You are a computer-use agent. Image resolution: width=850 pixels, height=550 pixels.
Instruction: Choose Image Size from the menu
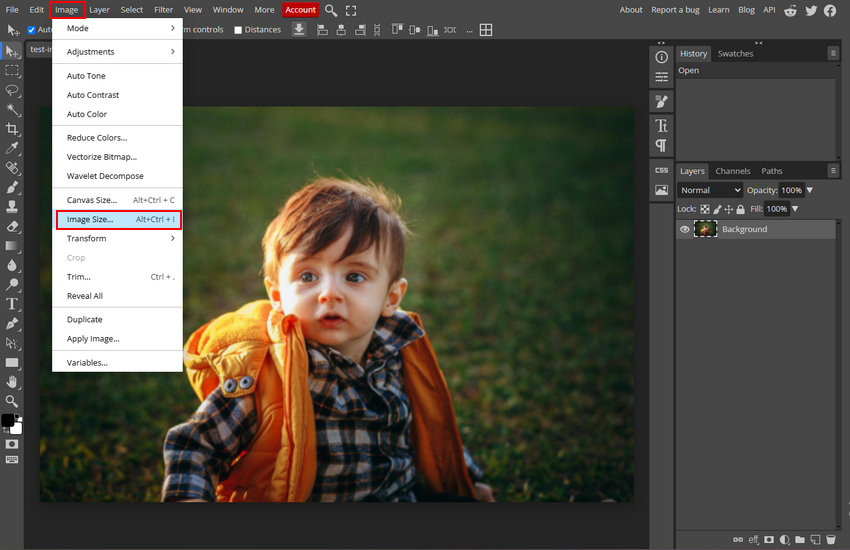[x=118, y=219]
